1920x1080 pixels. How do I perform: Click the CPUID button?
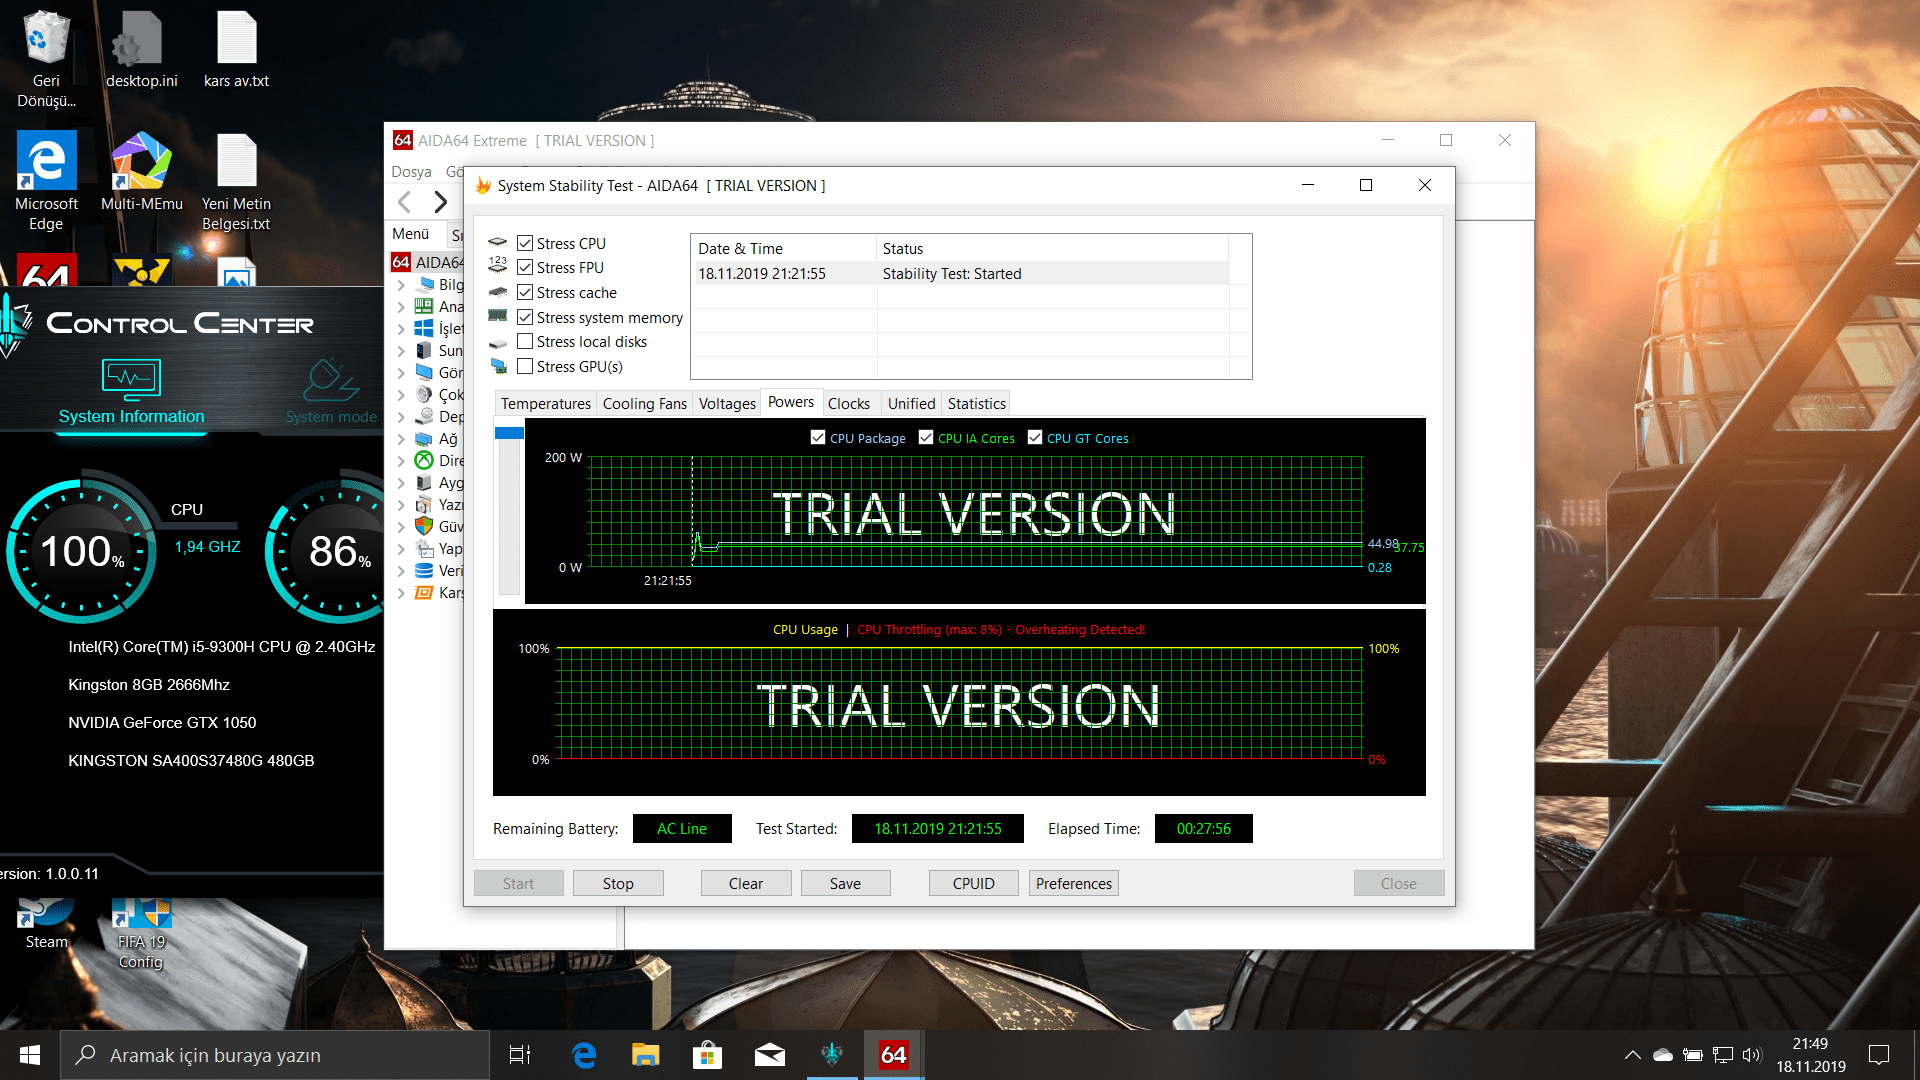tap(973, 883)
